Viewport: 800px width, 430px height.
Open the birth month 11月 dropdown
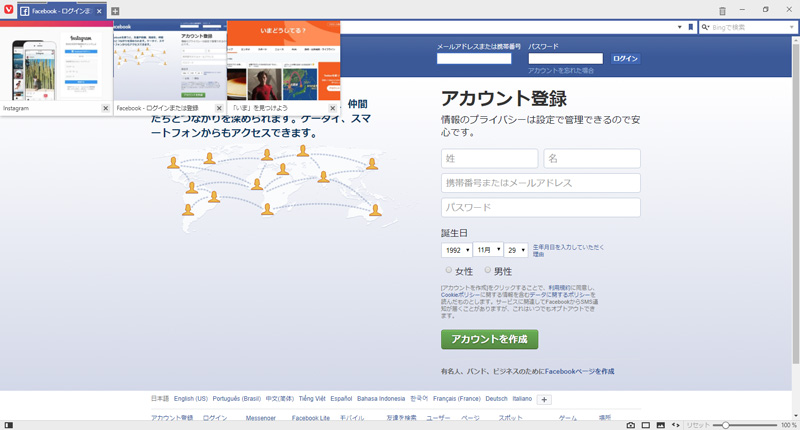point(488,249)
